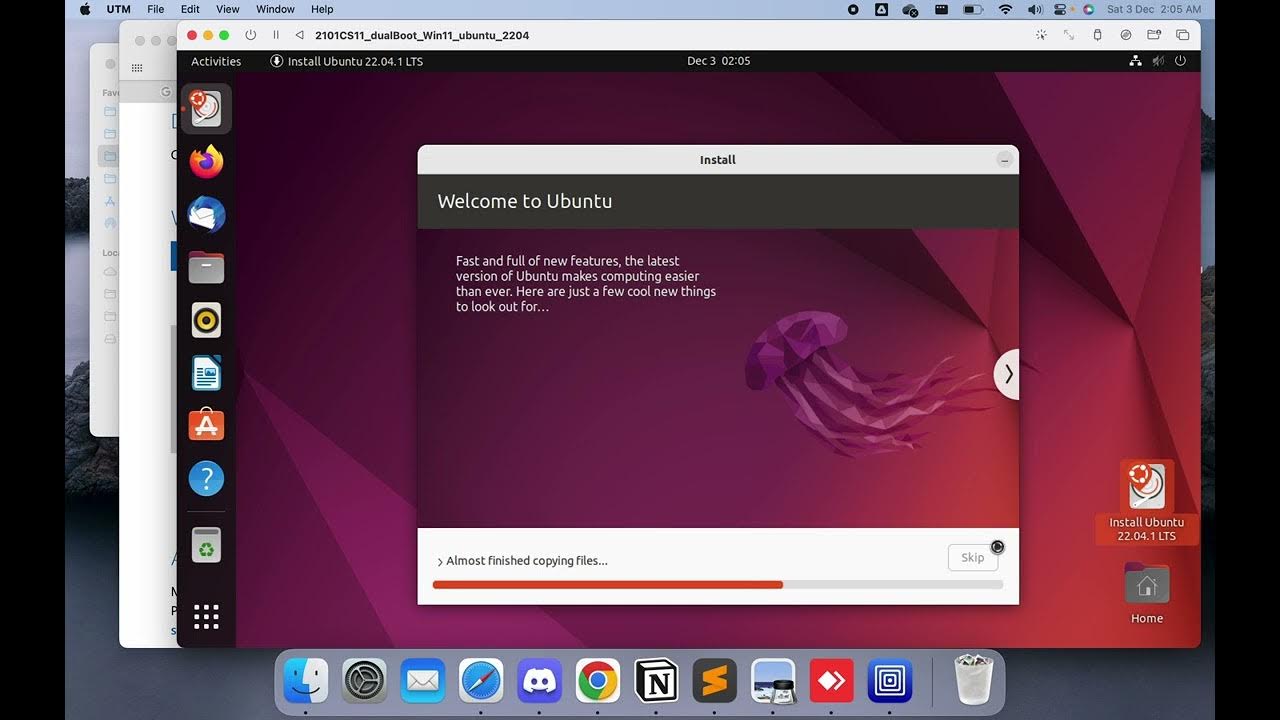
Task: Click the UTM windows icon in toolbar
Action: [1182, 35]
